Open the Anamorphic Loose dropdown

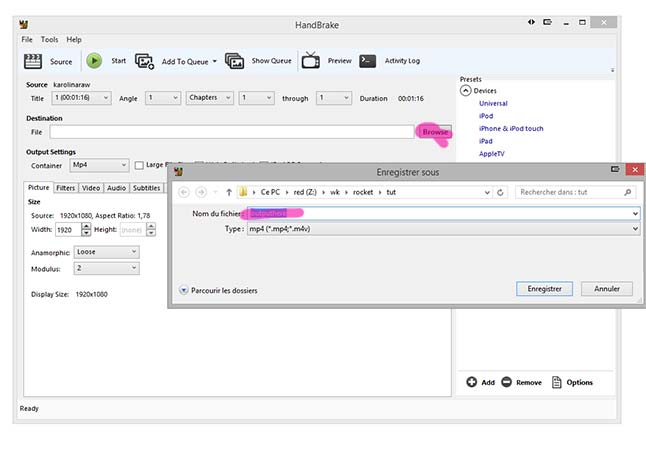[x=107, y=252]
